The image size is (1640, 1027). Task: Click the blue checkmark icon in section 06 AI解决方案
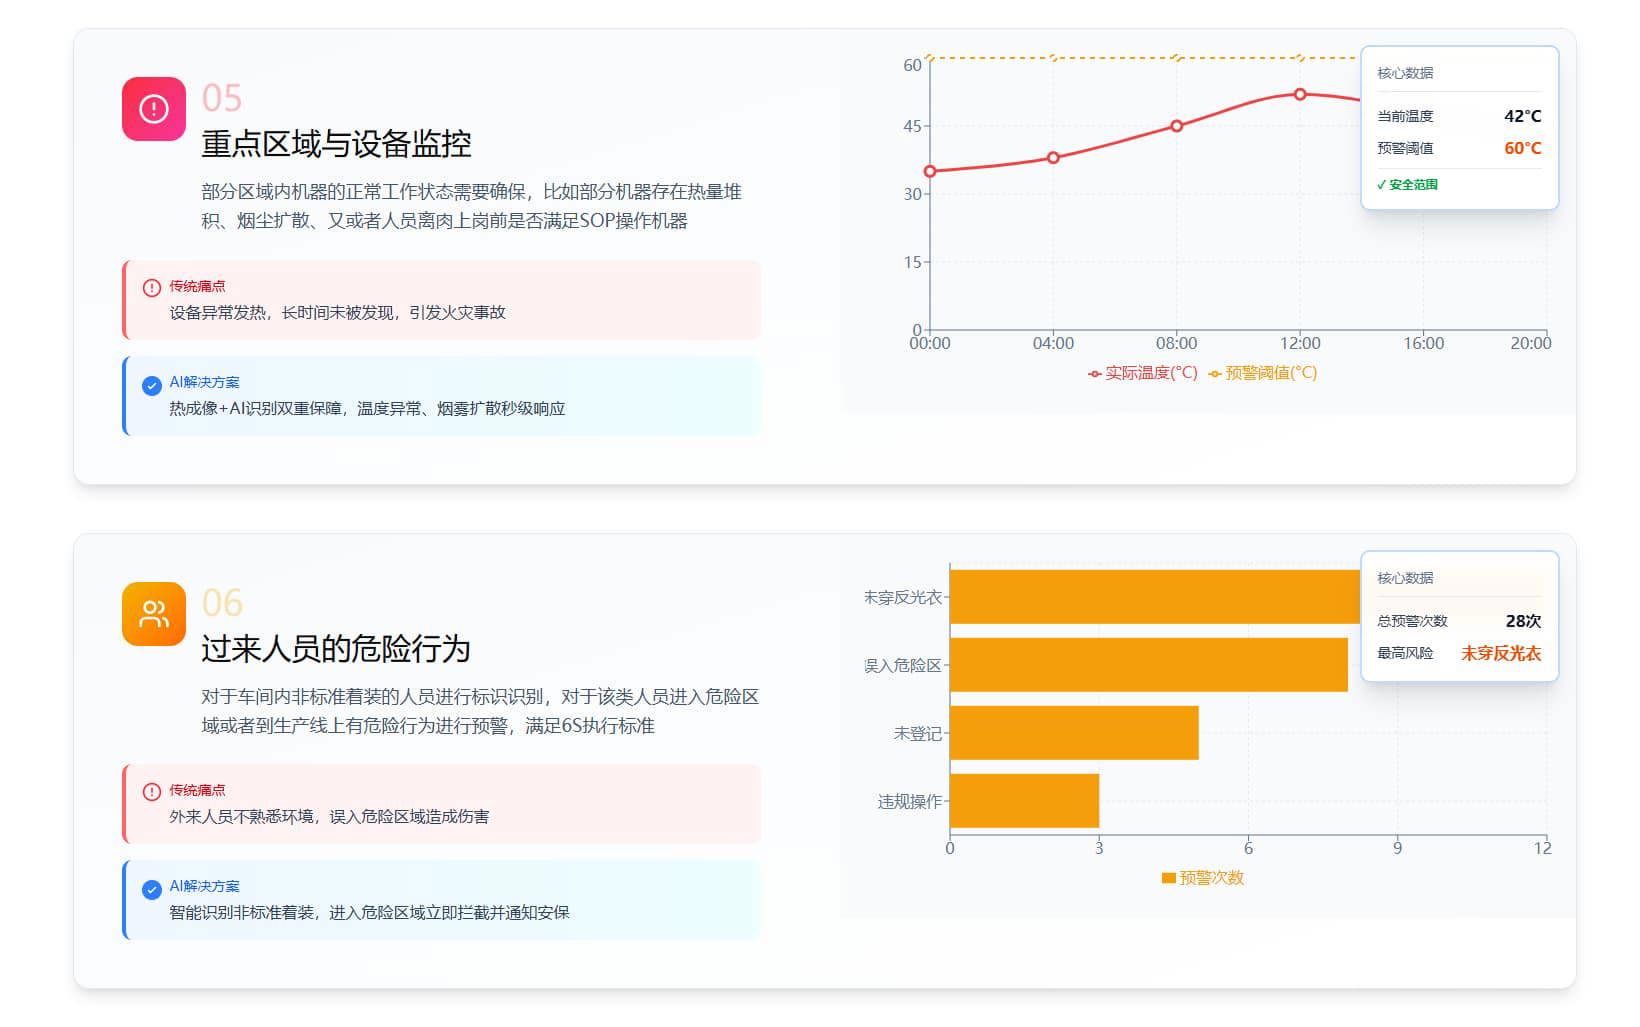(x=152, y=890)
